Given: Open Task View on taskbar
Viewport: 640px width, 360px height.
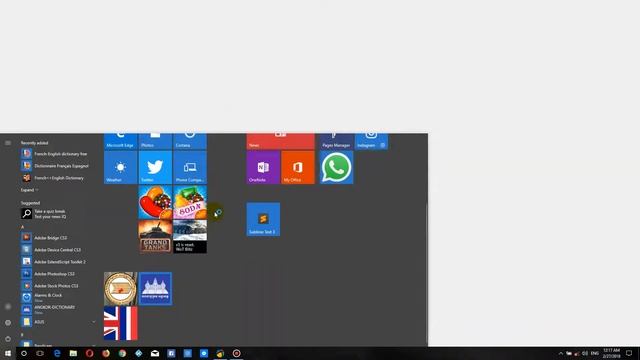Looking at the screenshot, I should (40, 353).
